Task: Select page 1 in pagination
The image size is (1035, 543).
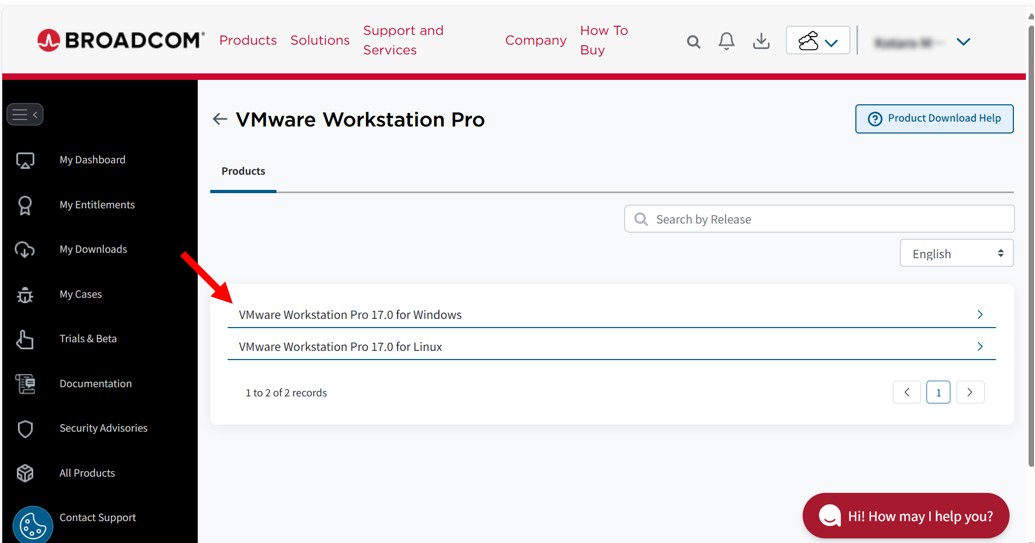Action: 938,392
